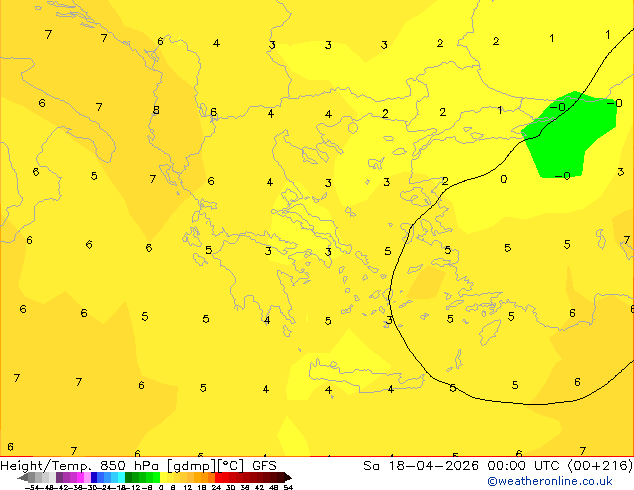Click the 54 label on legend scale
This screenshot has width=634, height=490.
pyautogui.click(x=288, y=487)
